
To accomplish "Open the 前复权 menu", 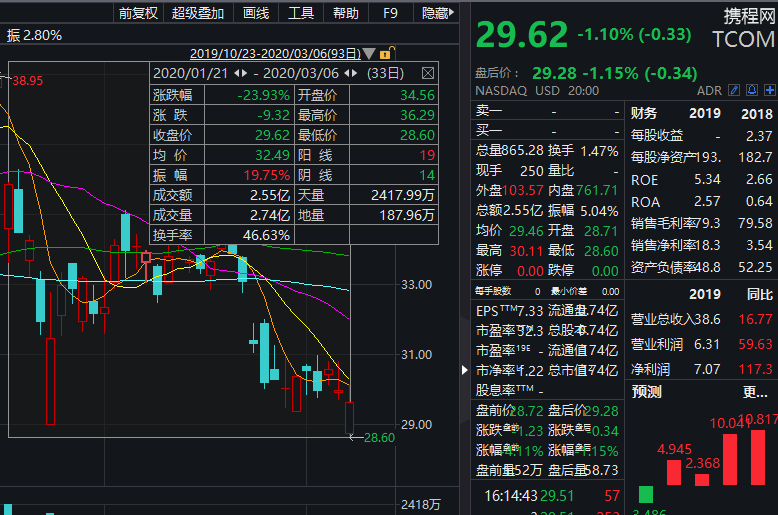I will tap(138, 13).
